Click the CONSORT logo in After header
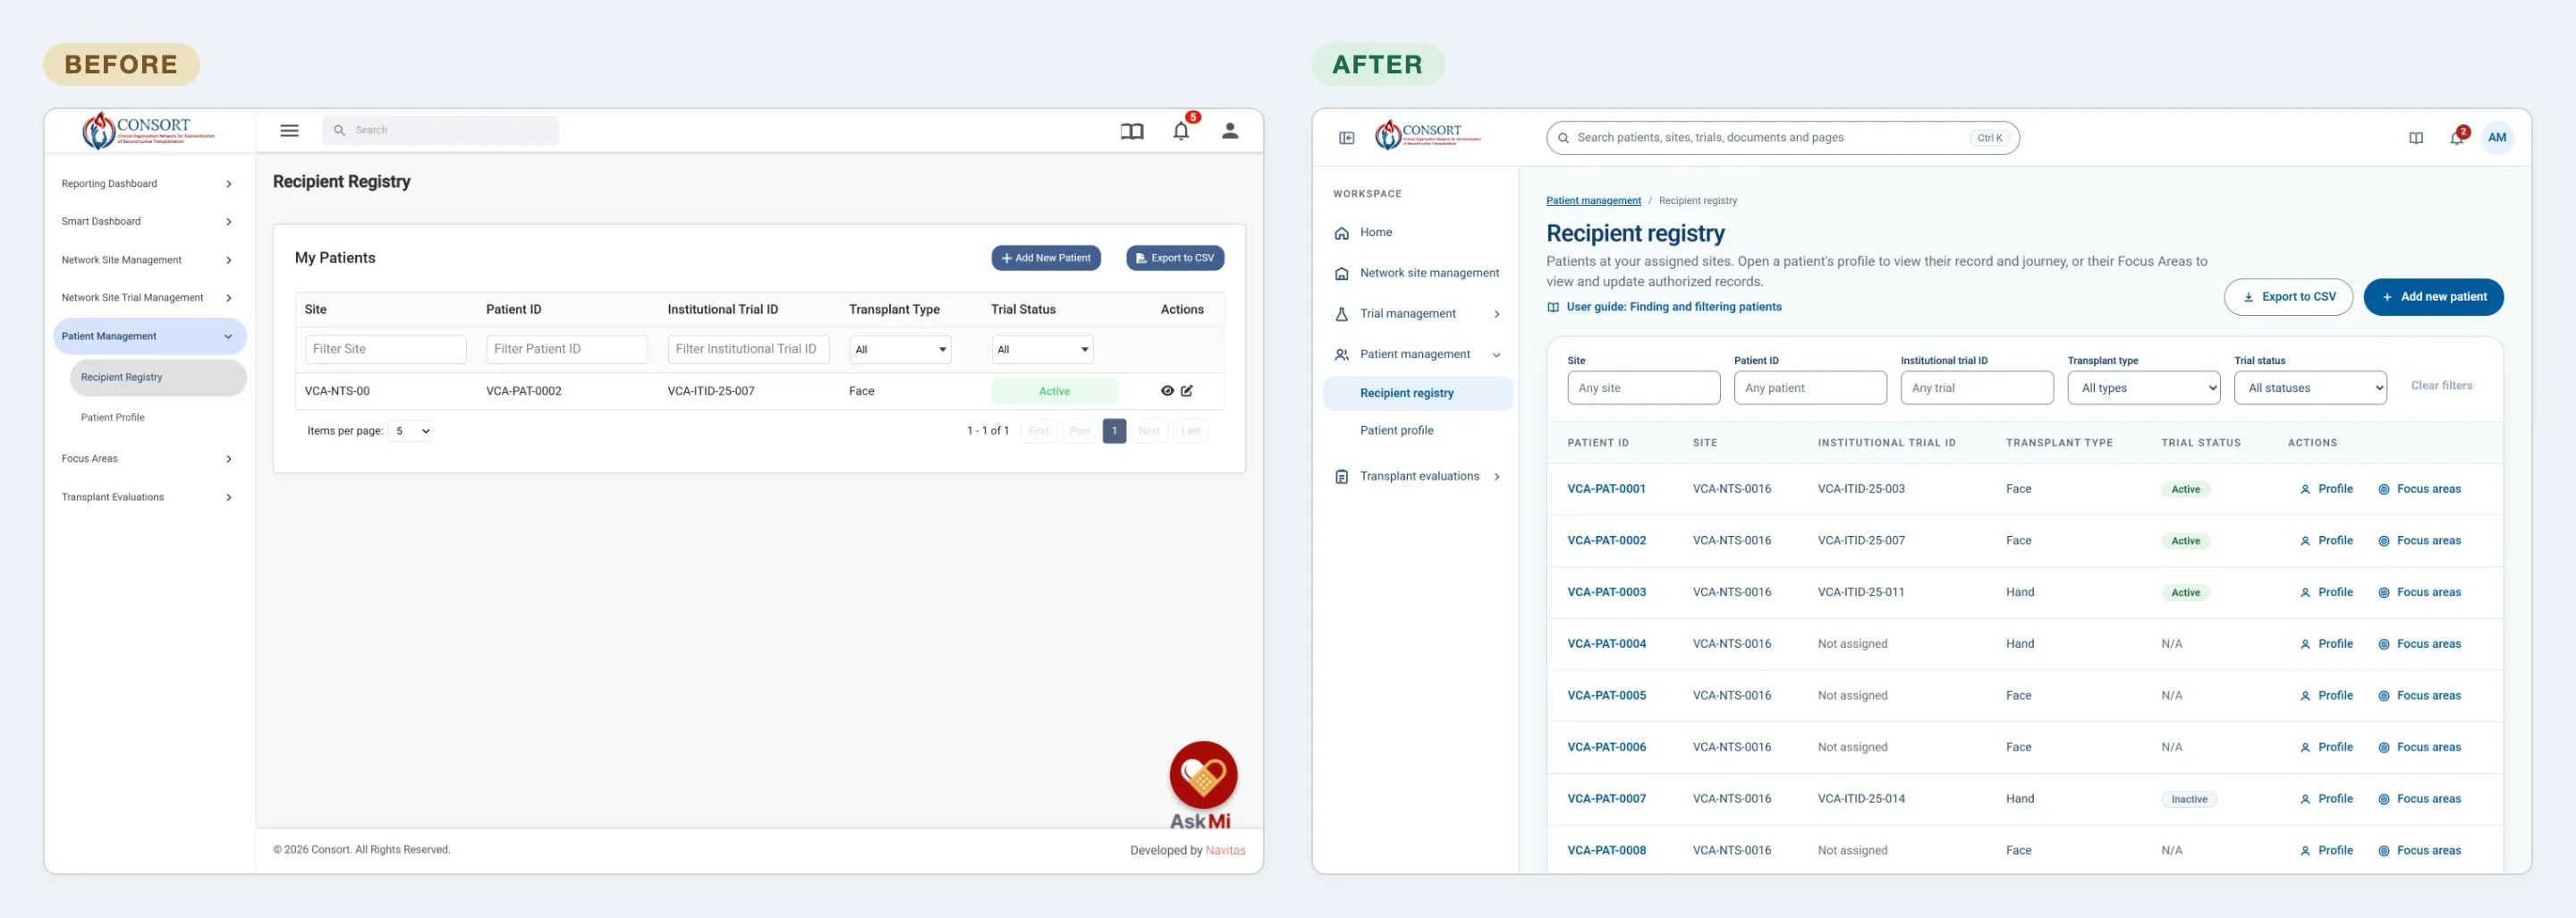 coord(1427,134)
